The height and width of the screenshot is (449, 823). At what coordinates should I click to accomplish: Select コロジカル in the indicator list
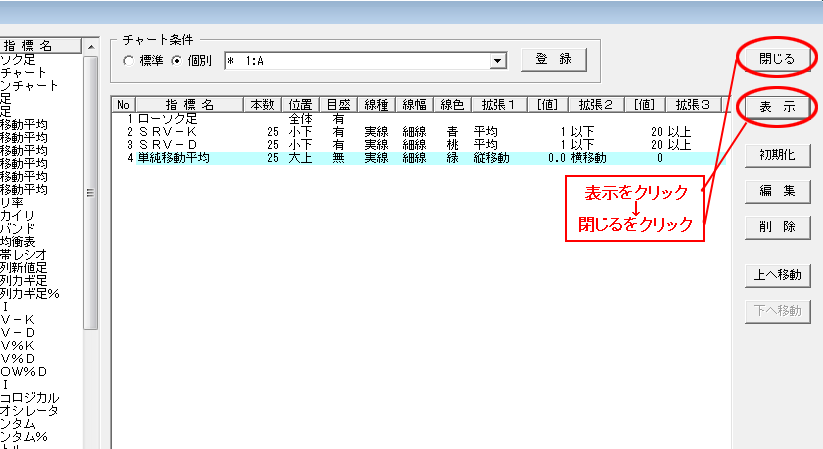(x=29, y=398)
